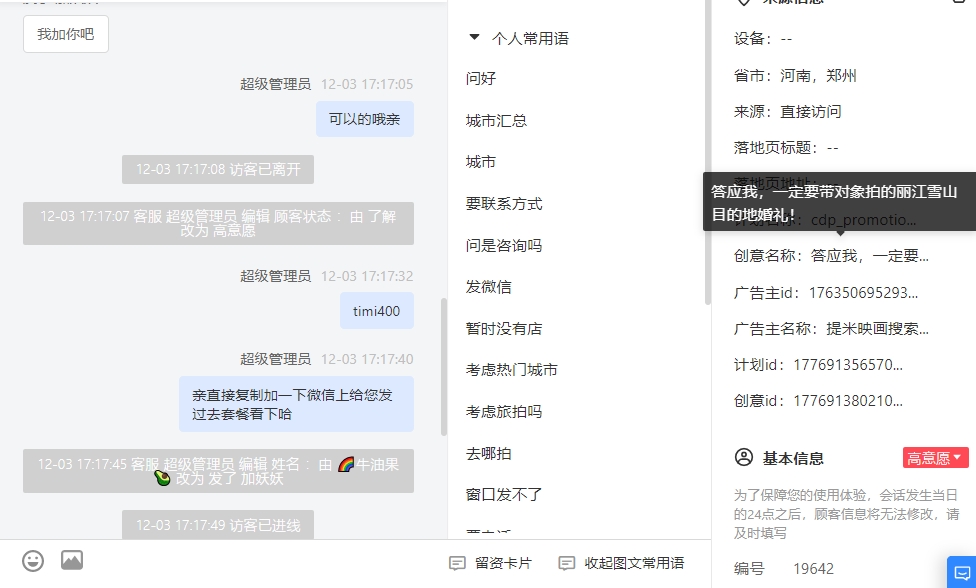Select the 问好 quick phrase
The image size is (976, 588).
pyautogui.click(x=481, y=78)
